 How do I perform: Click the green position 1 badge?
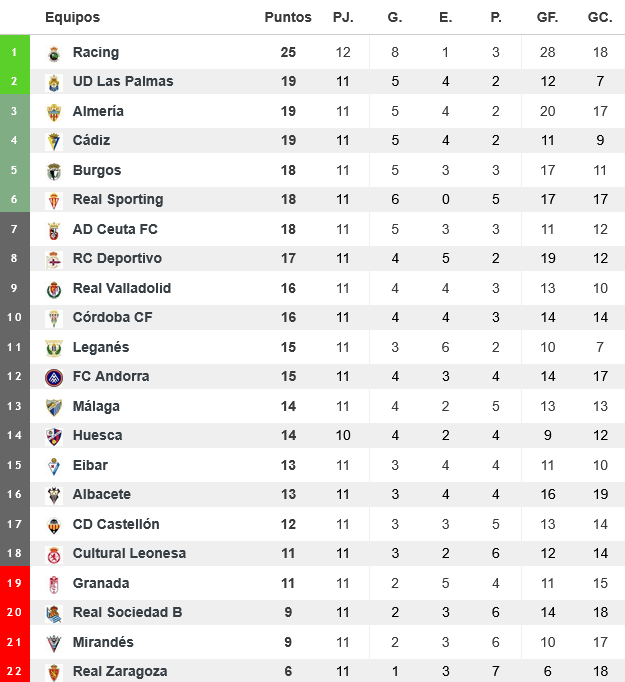pos(15,52)
